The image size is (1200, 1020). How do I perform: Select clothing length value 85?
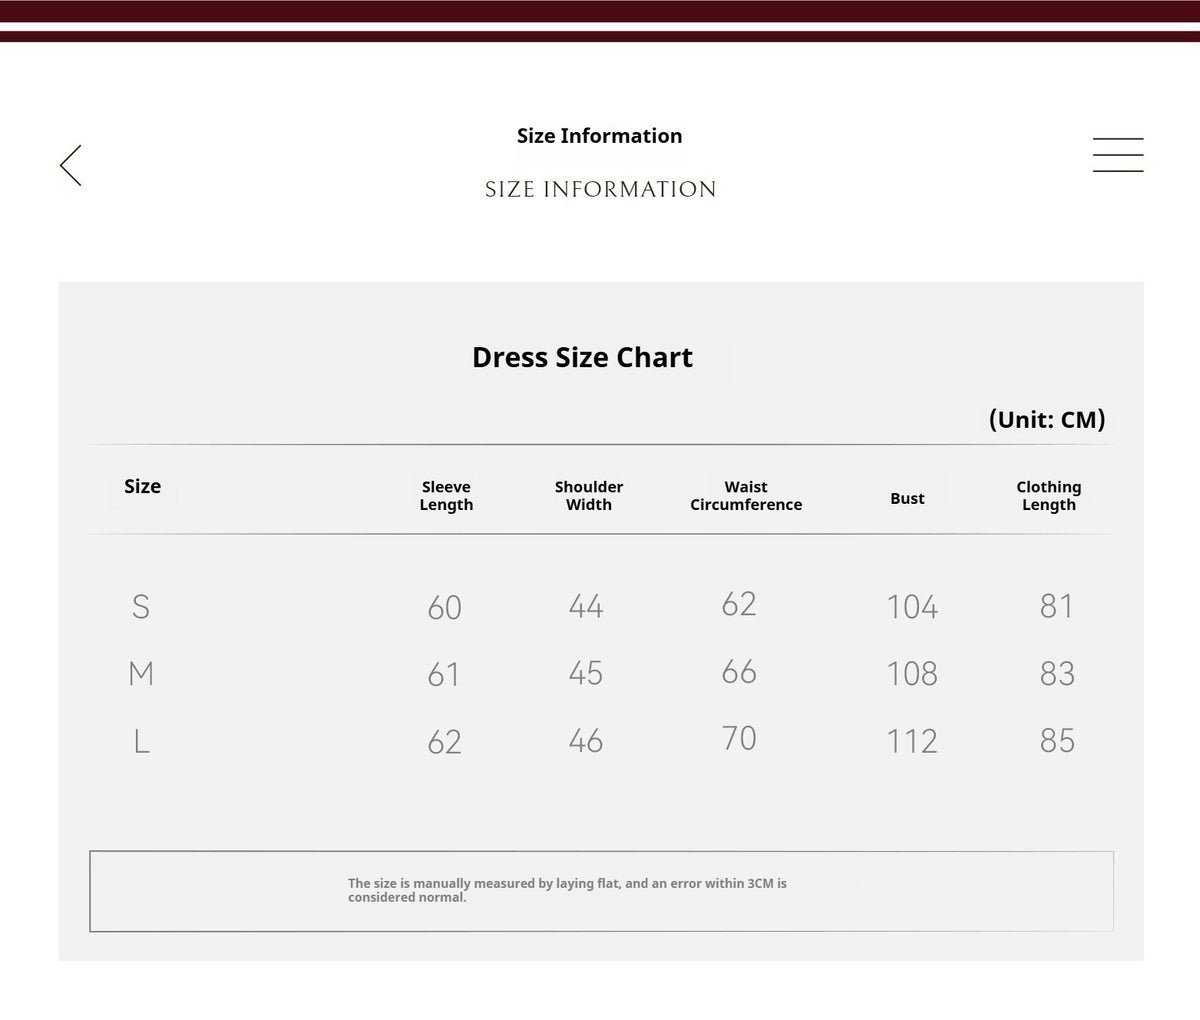(x=1057, y=741)
